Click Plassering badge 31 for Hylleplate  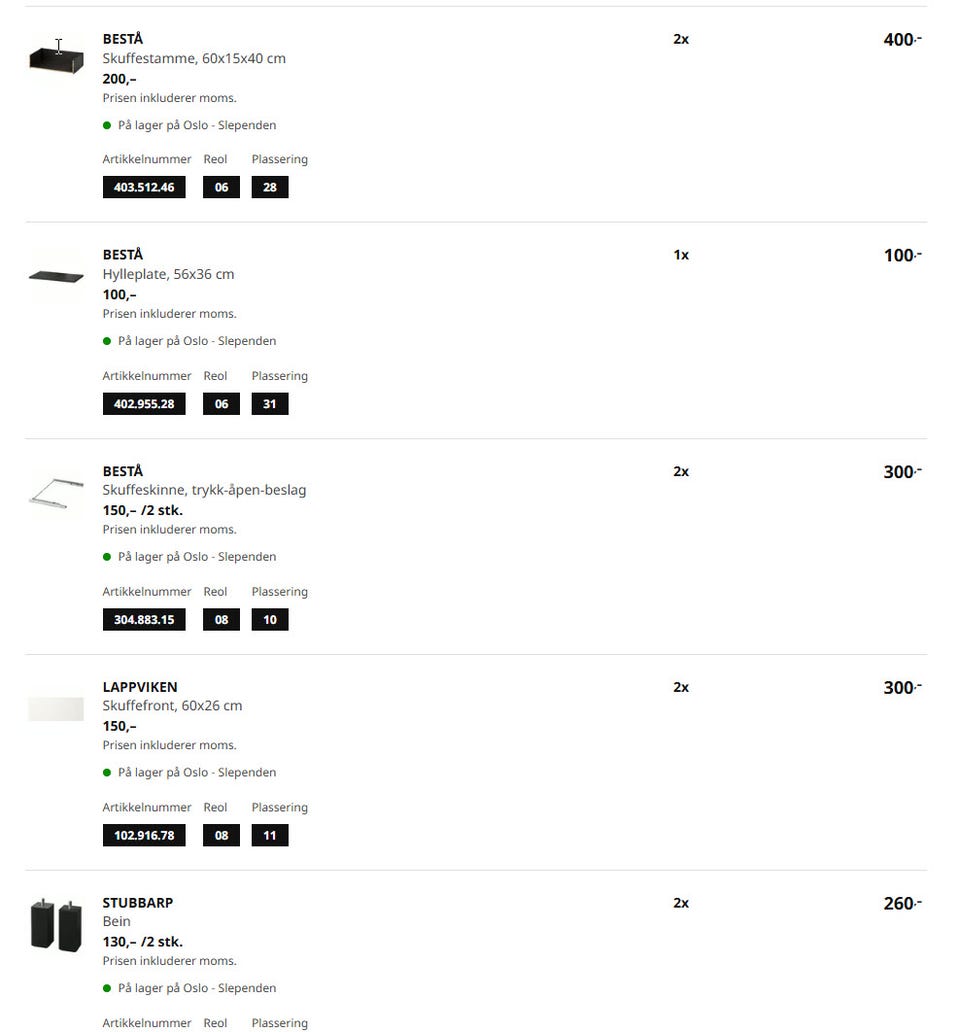pyautogui.click(x=270, y=403)
